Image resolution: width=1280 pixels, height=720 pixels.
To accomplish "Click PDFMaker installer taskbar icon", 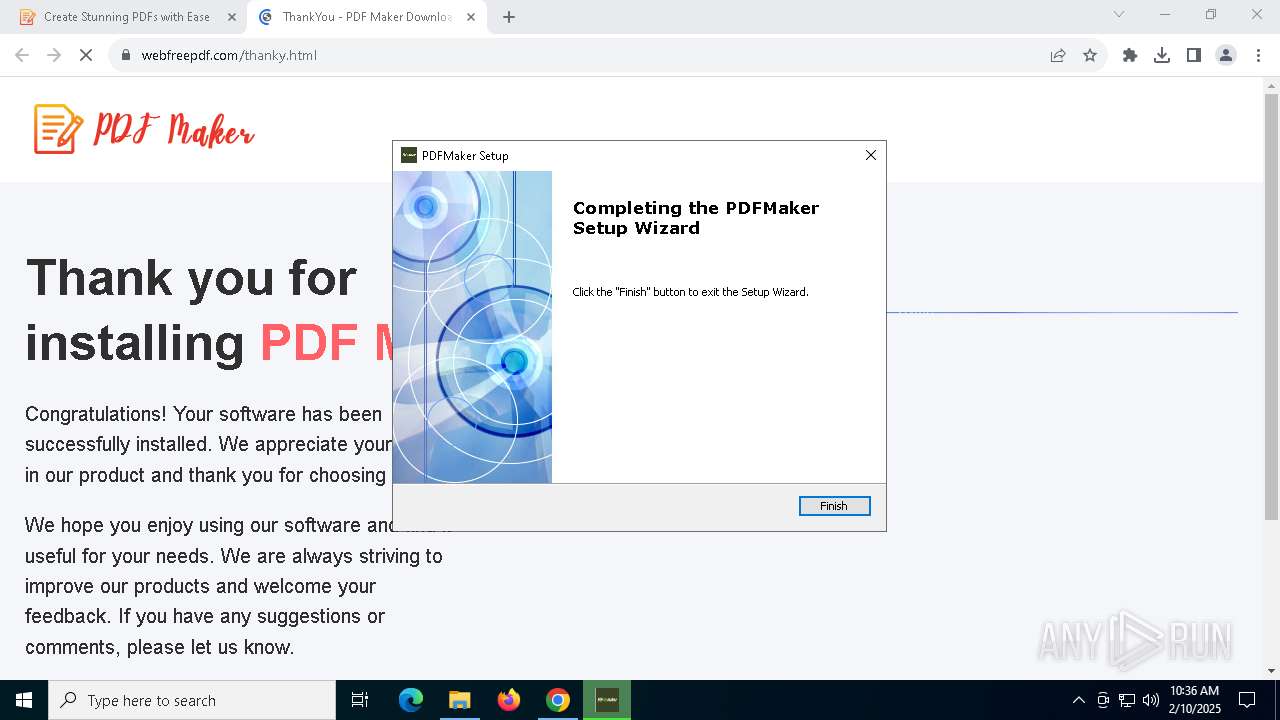I will [x=607, y=700].
